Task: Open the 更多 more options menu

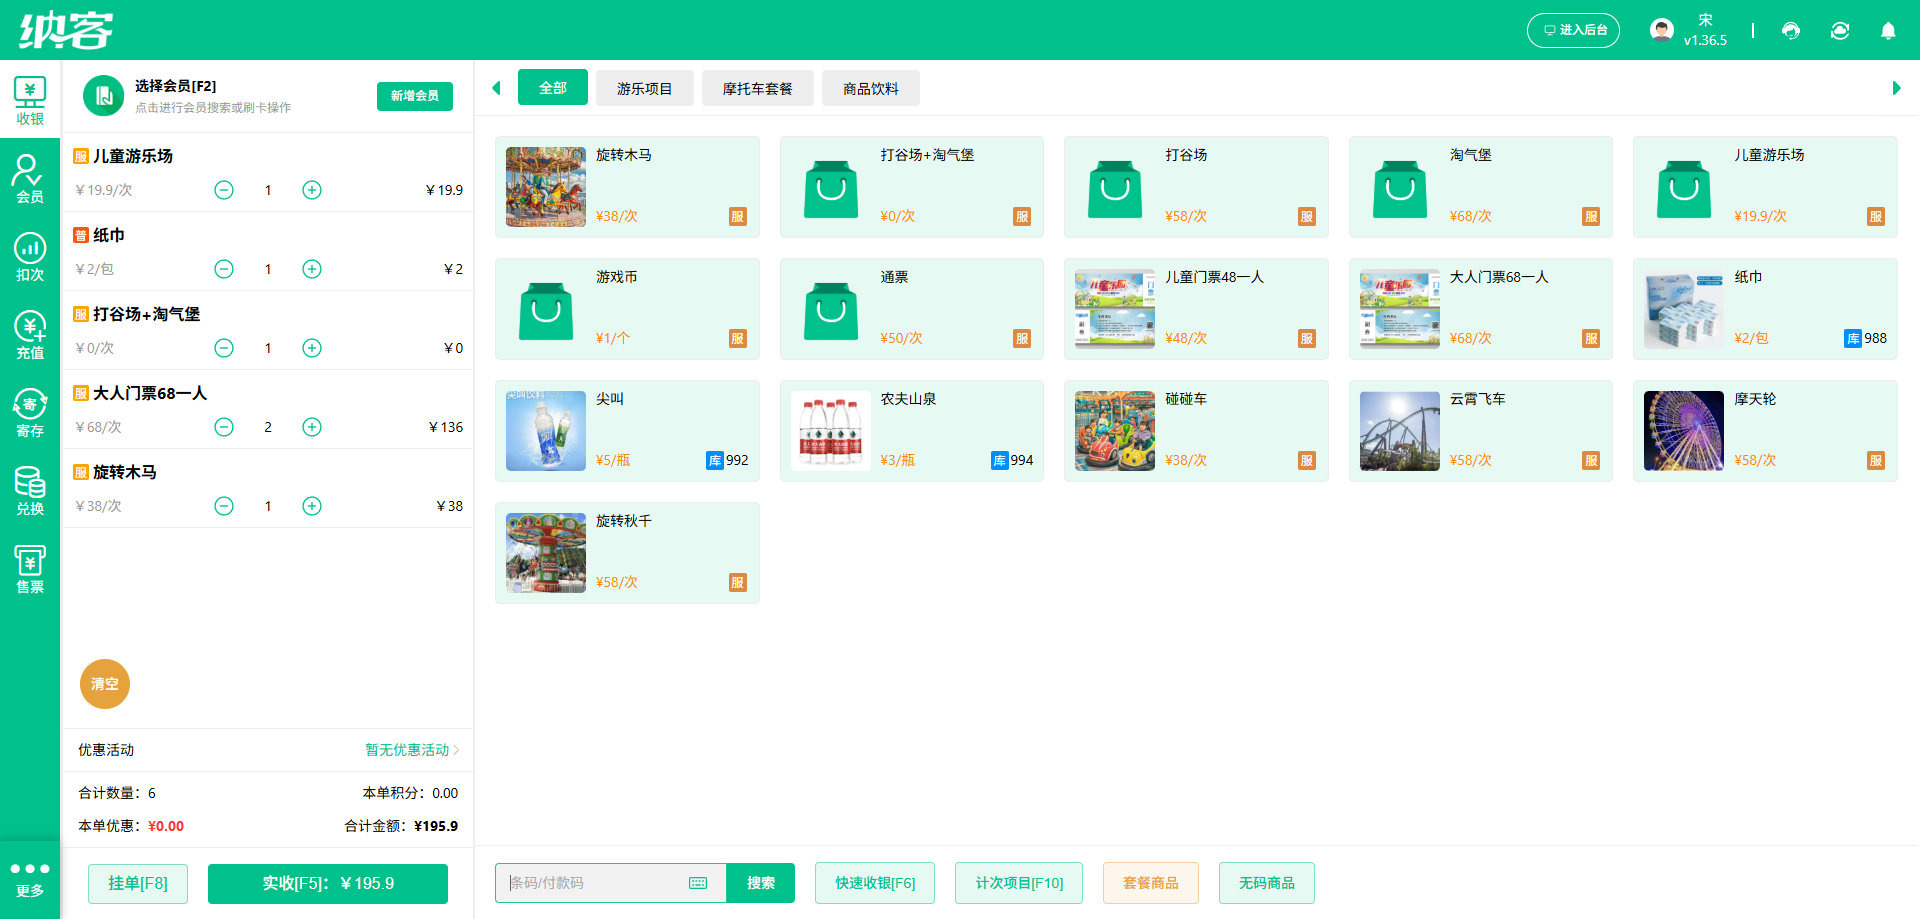Action: click(x=30, y=879)
